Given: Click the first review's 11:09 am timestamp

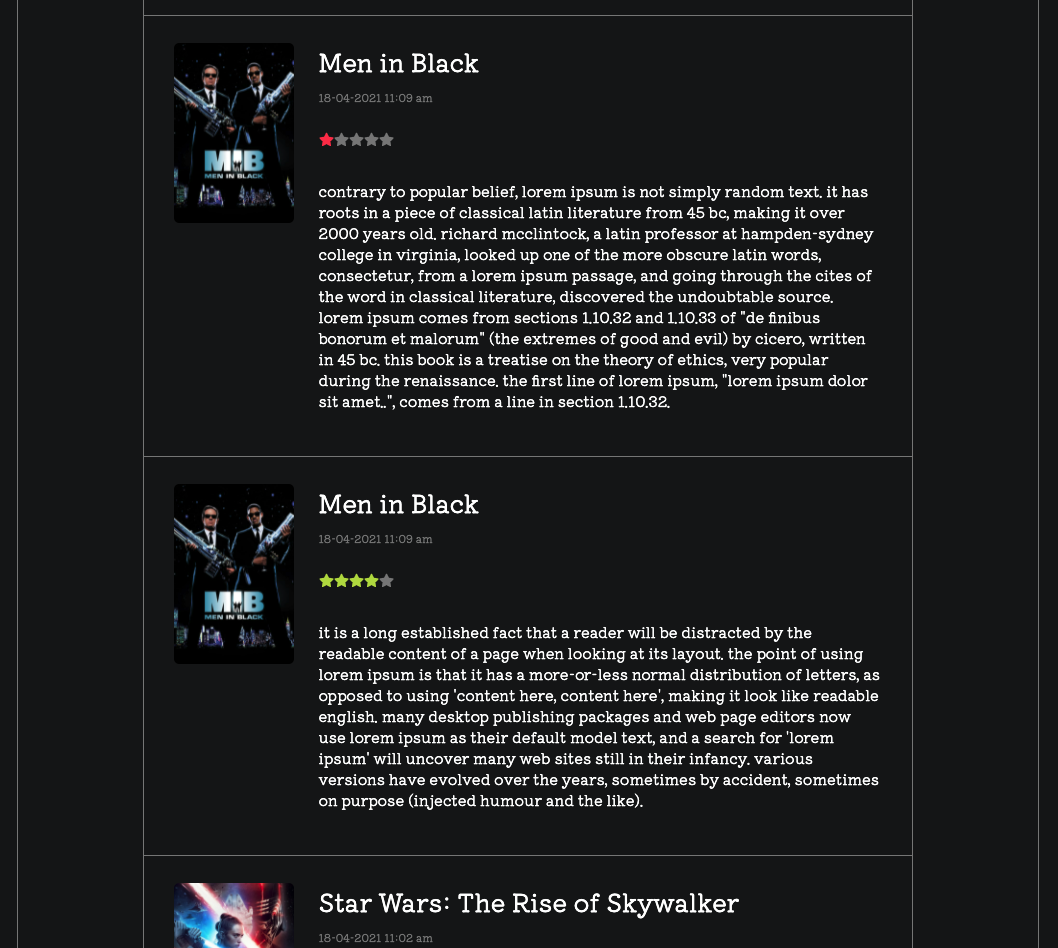Looking at the screenshot, I should click(x=375, y=98).
